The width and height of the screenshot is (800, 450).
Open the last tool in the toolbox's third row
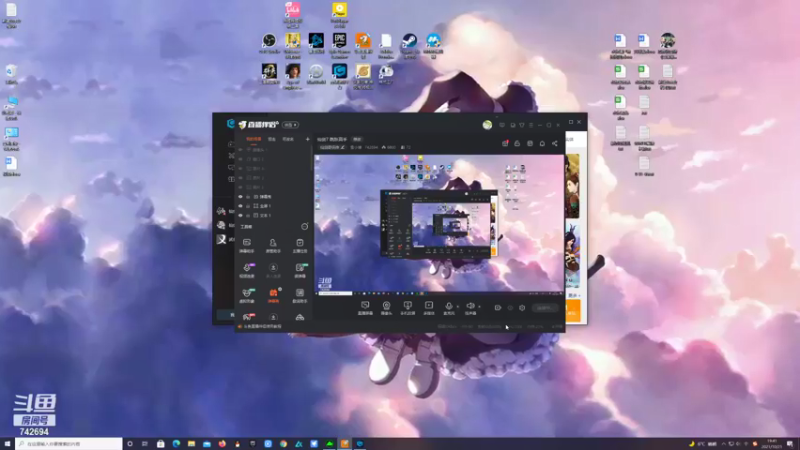tap(299, 295)
